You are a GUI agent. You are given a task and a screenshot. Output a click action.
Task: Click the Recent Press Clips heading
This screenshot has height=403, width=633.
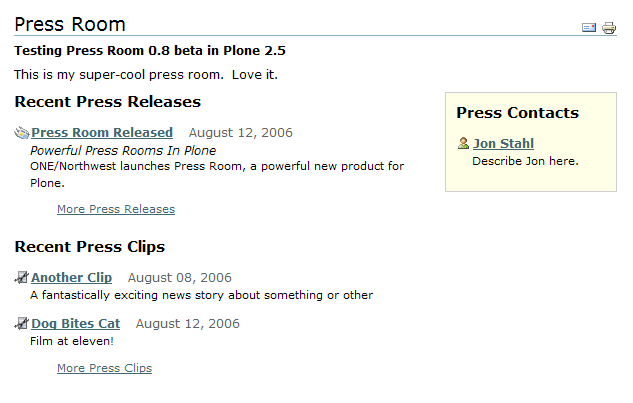[90, 247]
